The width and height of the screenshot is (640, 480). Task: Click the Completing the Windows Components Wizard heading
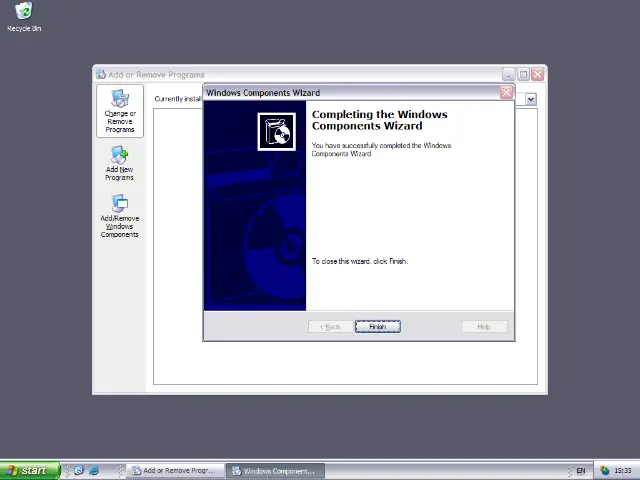(380, 120)
